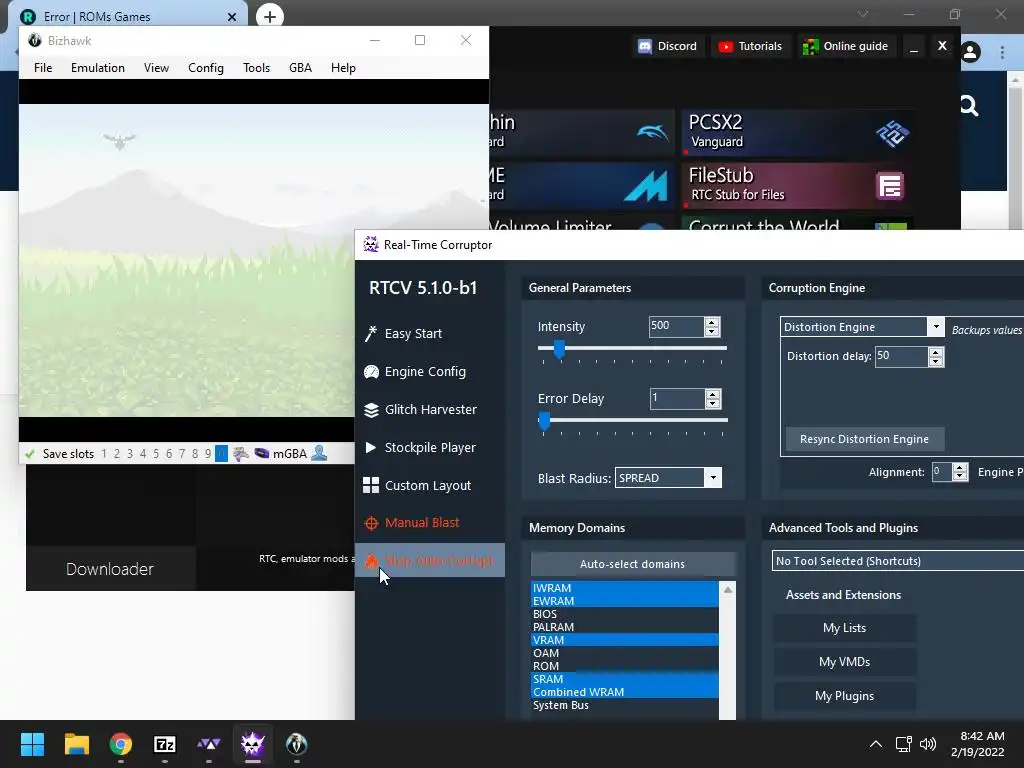1024x768 pixels.
Task: Select PALRAM memory domain
Action: [x=625, y=627]
